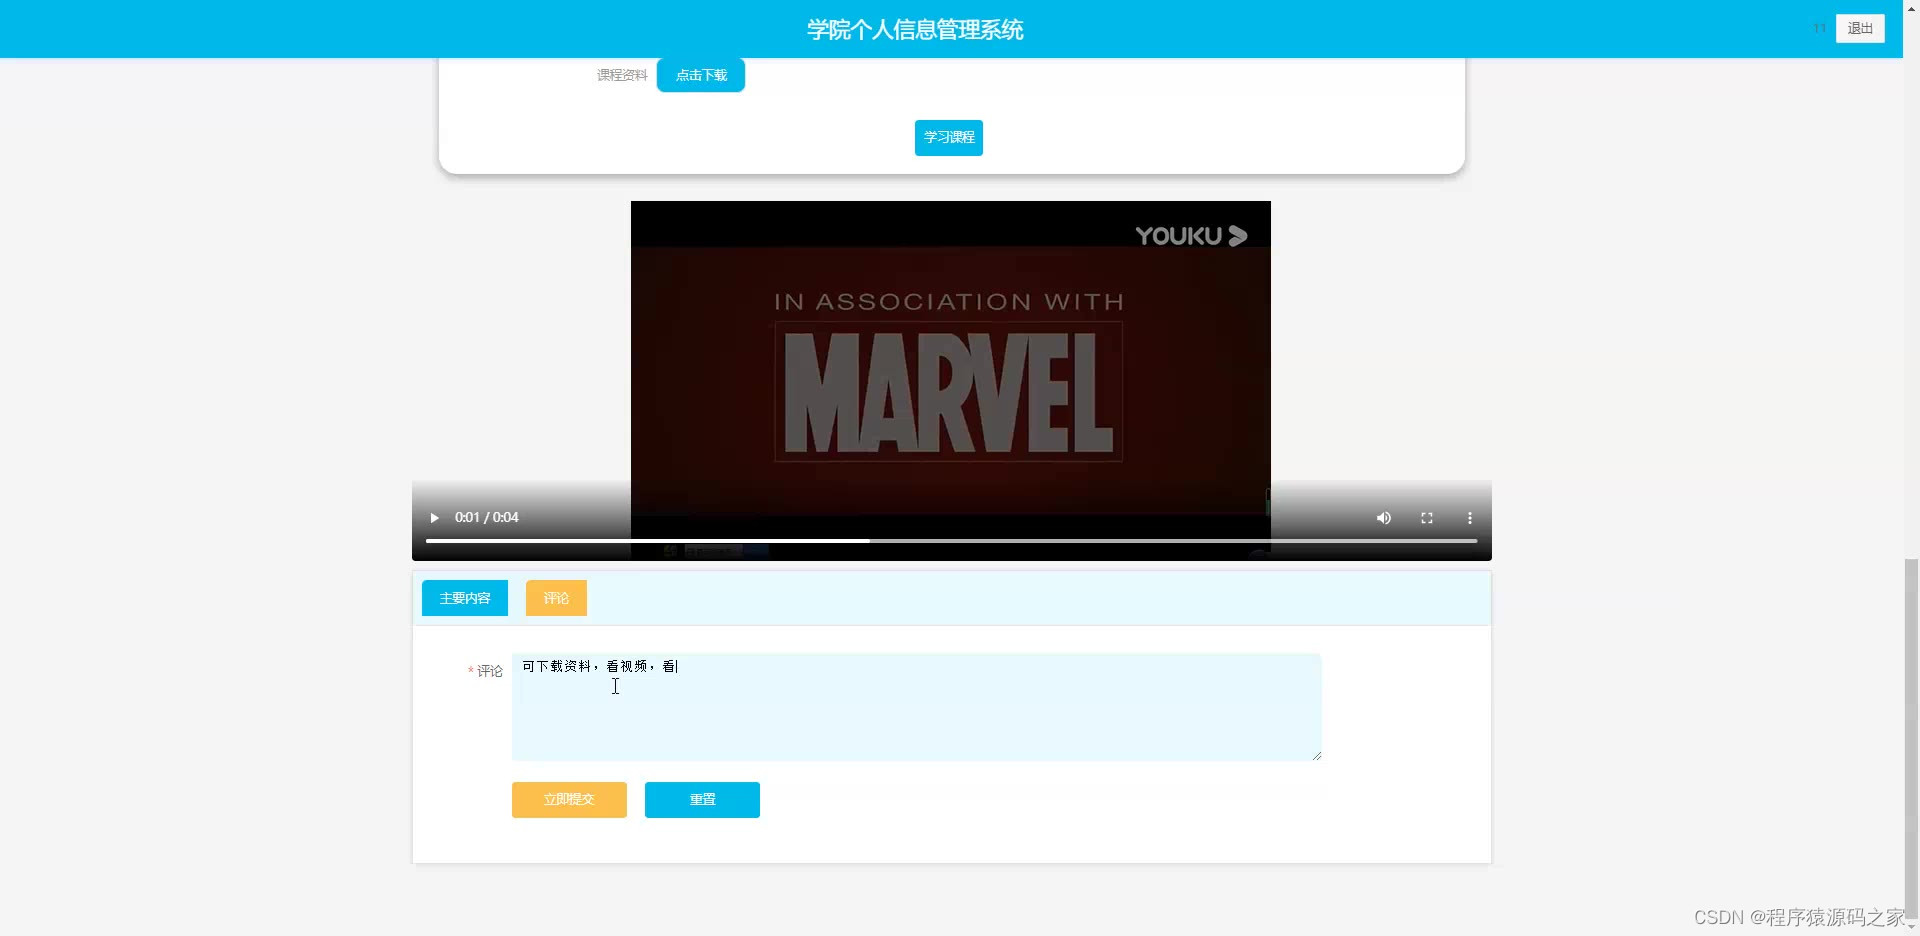The width and height of the screenshot is (1920, 936).
Task: Submit comment with 立即提交 button
Action: (569, 800)
